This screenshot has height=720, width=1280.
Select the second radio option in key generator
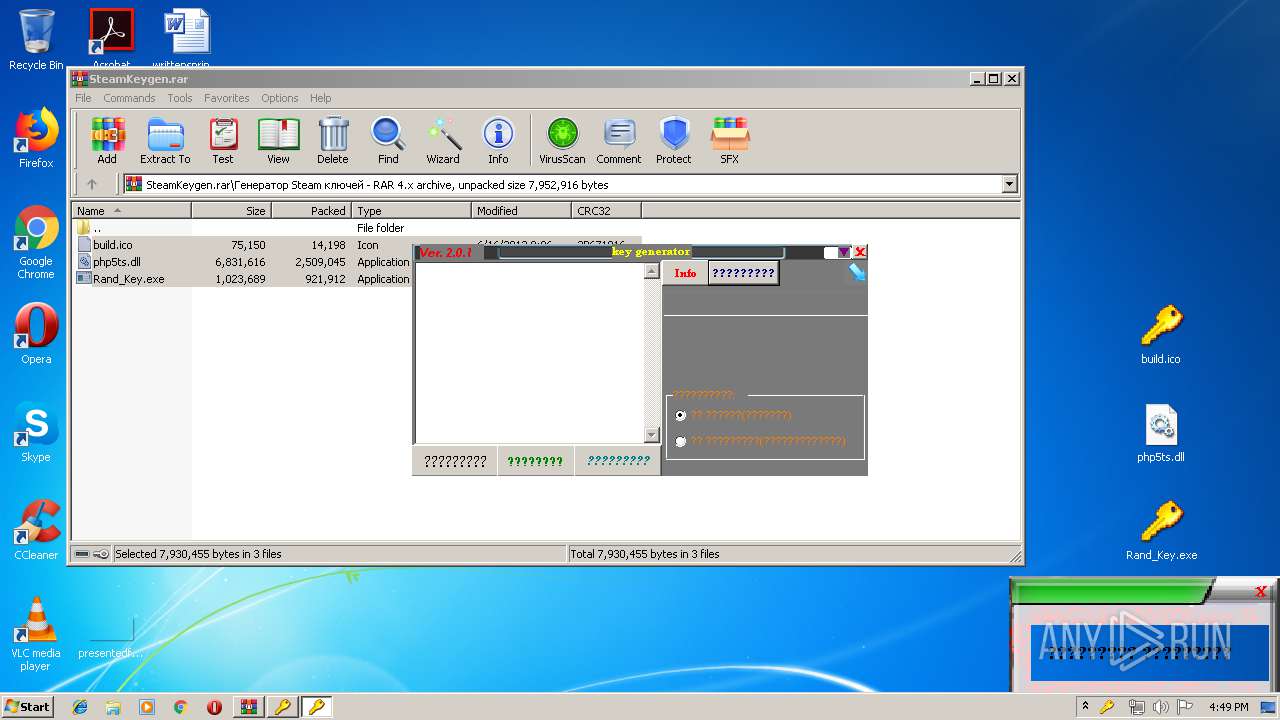click(x=681, y=441)
